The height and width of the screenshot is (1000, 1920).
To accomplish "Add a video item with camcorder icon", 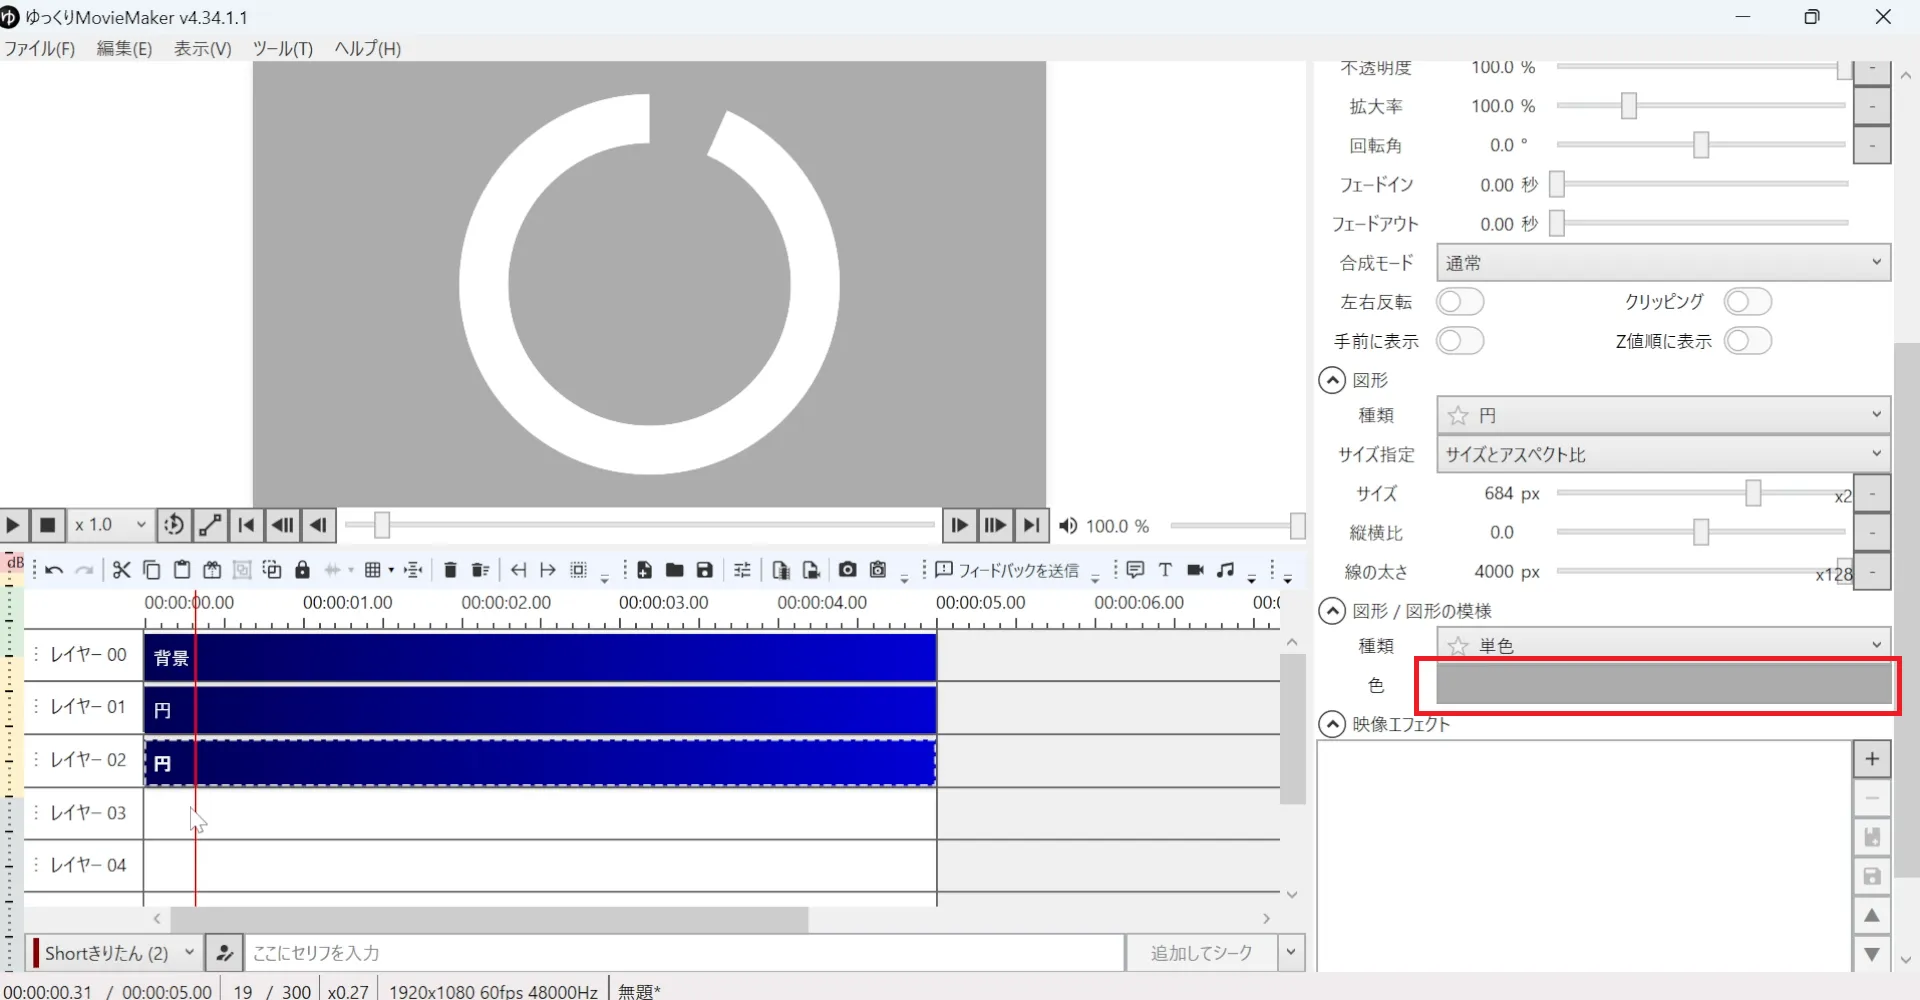I will (1195, 570).
